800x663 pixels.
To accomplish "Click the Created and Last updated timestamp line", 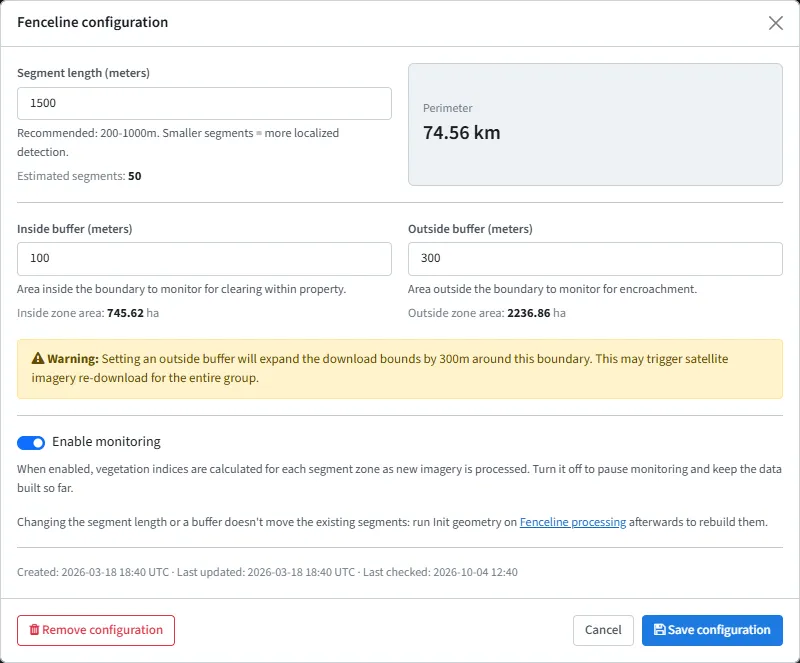I will pyautogui.click(x=267, y=572).
